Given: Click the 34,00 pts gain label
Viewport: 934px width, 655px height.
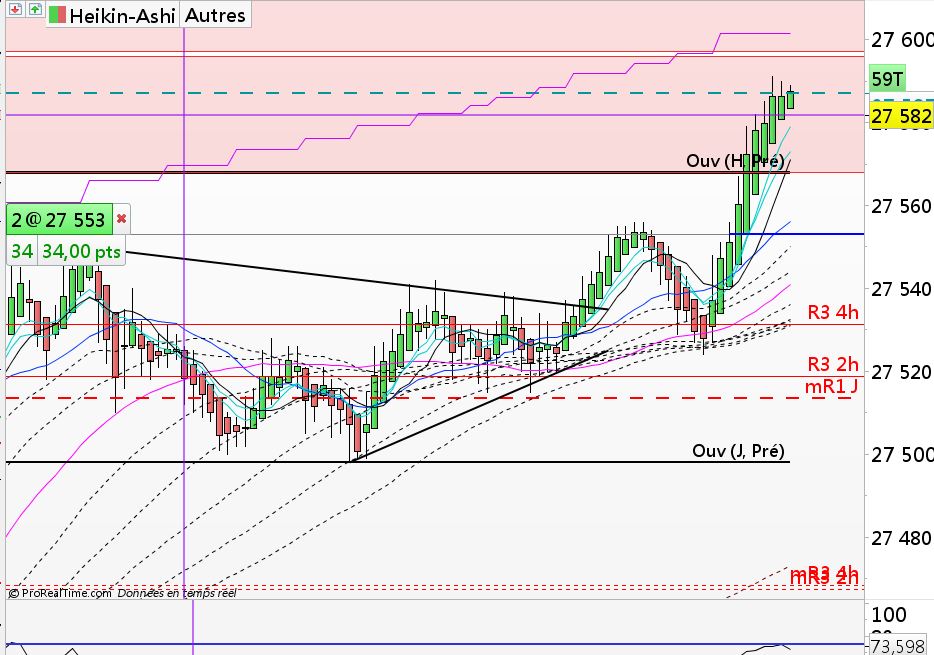Looking at the screenshot, I should tap(81, 252).
